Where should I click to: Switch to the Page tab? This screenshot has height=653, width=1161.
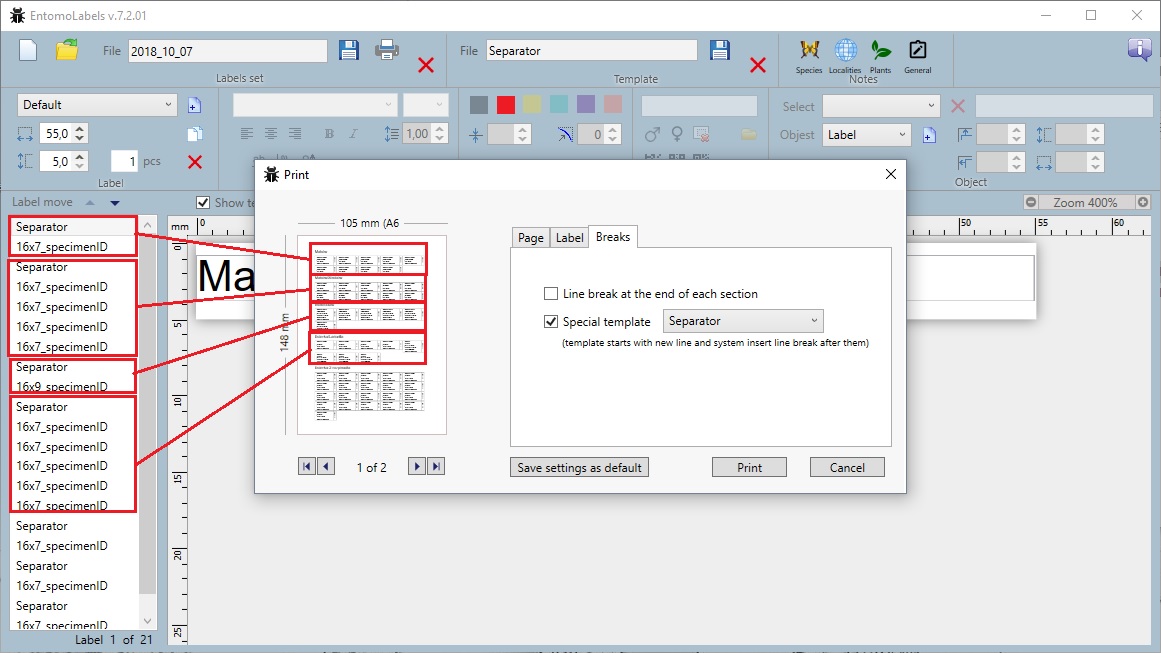click(531, 238)
